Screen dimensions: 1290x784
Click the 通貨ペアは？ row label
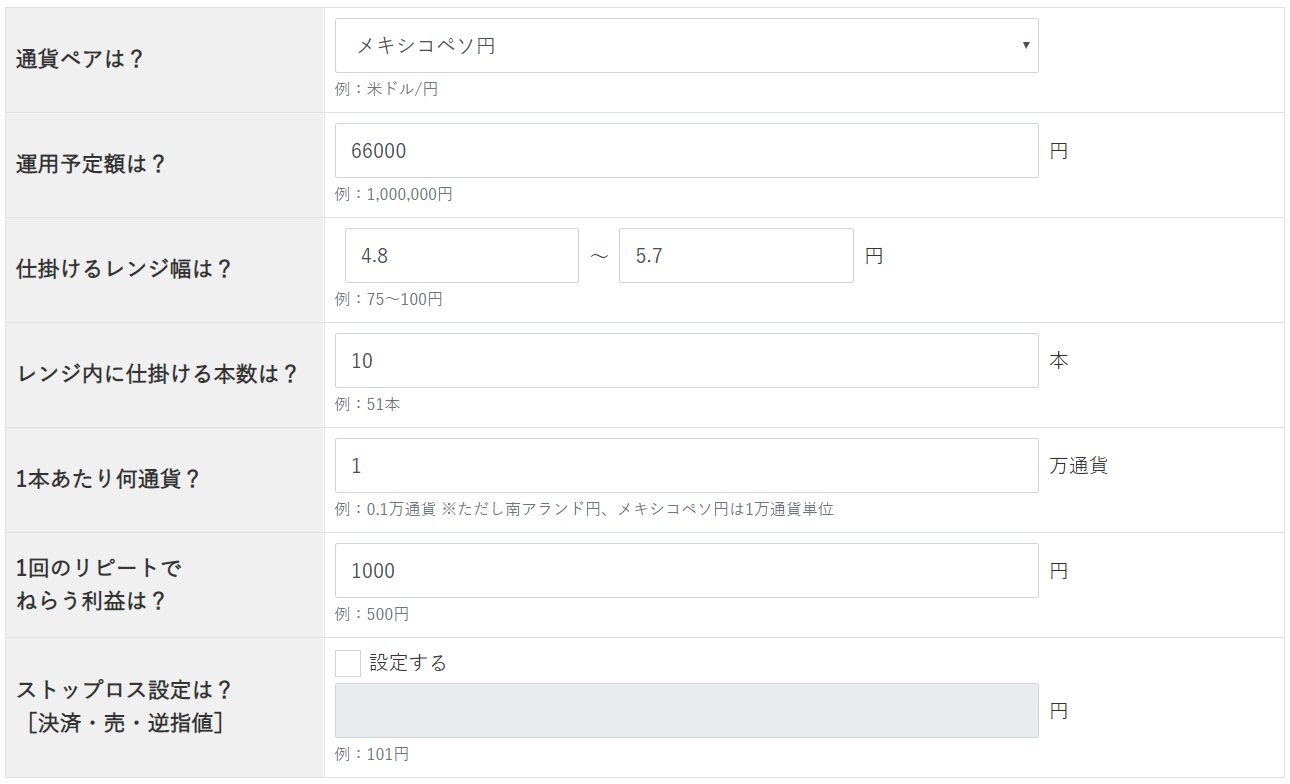point(80,59)
